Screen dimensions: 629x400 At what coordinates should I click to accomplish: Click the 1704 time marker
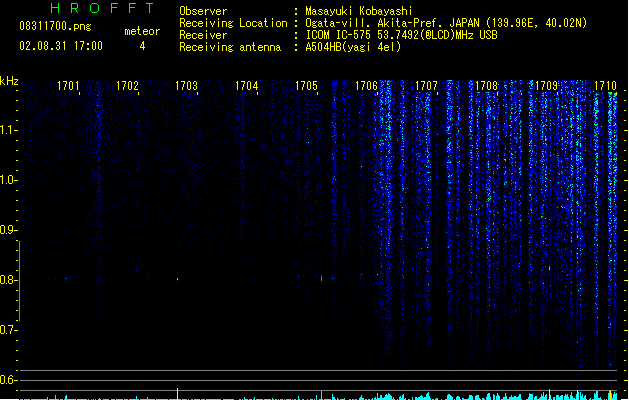pyautogui.click(x=247, y=86)
